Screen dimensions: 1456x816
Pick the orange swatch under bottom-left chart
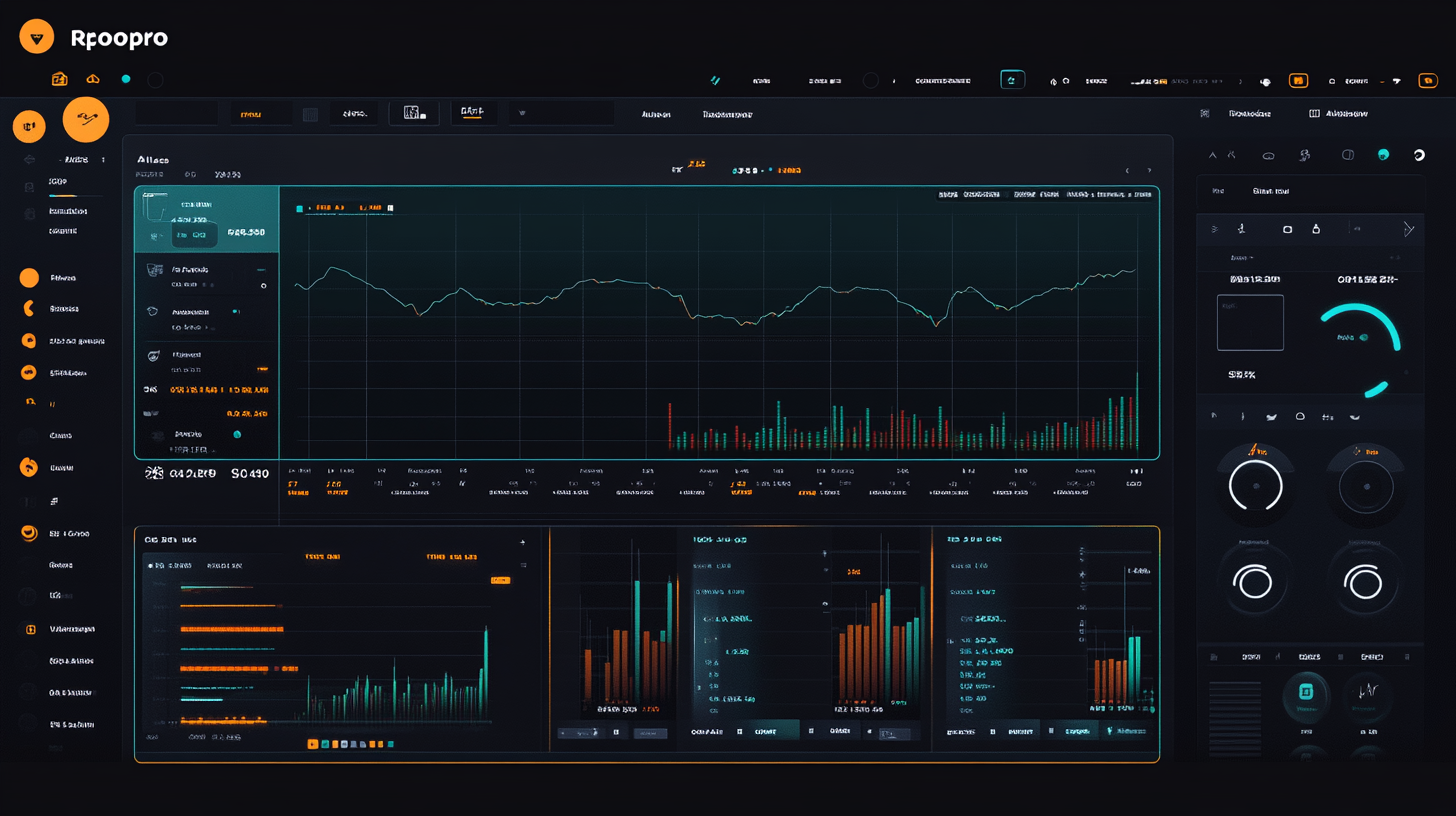coord(313,744)
